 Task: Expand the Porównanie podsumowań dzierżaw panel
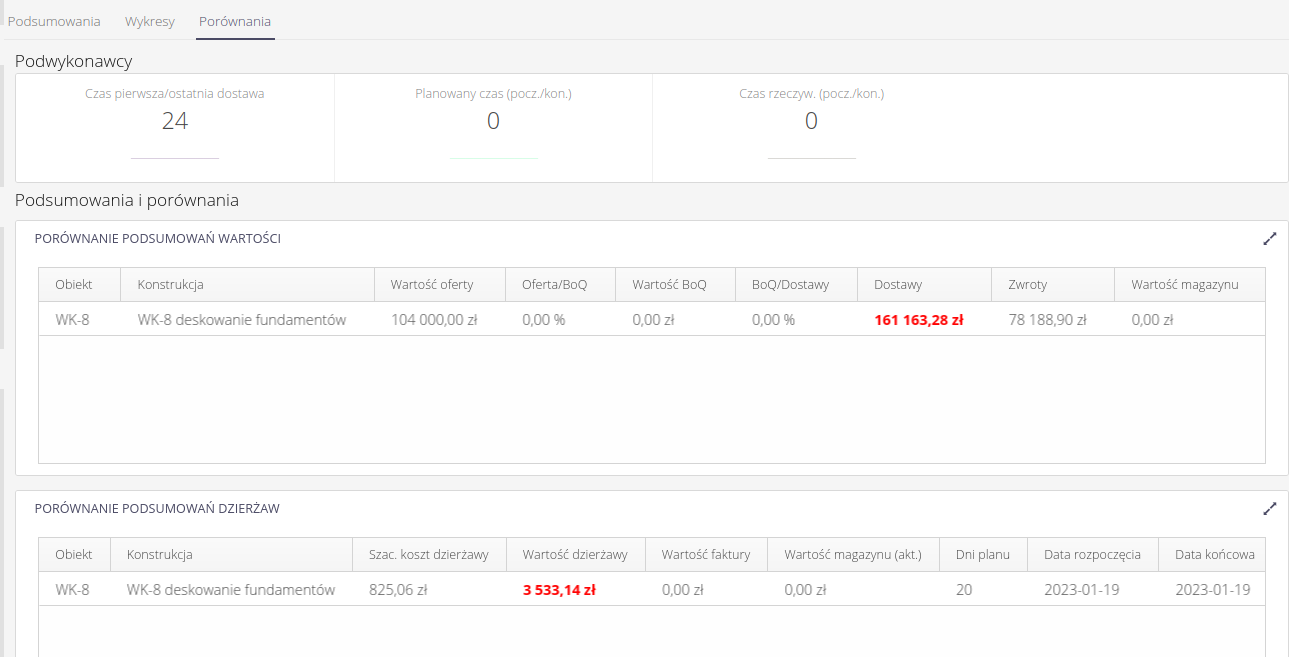coord(1269,508)
